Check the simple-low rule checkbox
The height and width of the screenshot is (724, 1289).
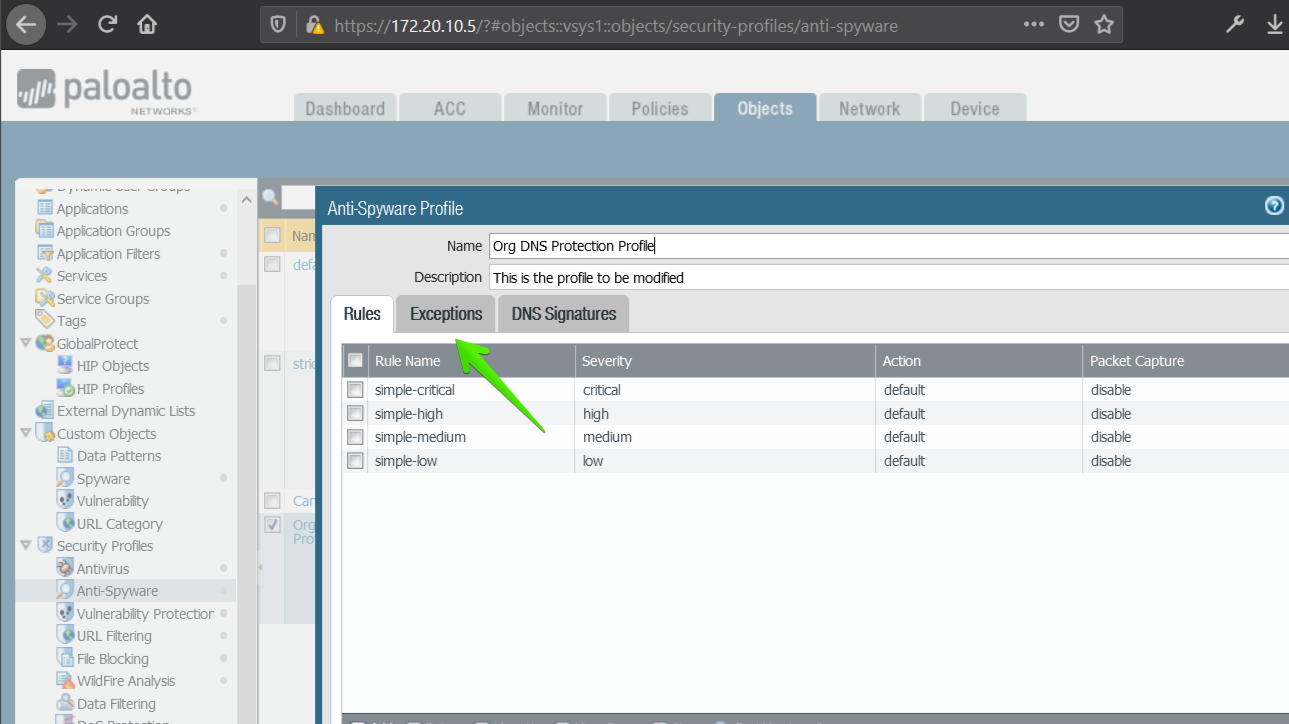(x=355, y=461)
